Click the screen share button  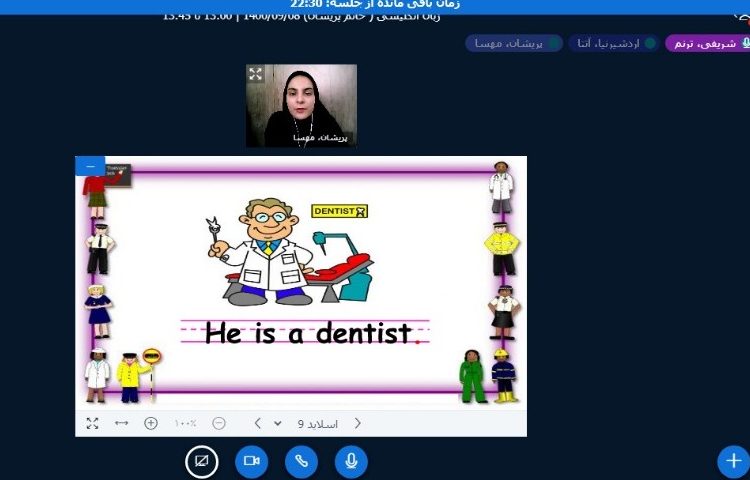(202, 461)
